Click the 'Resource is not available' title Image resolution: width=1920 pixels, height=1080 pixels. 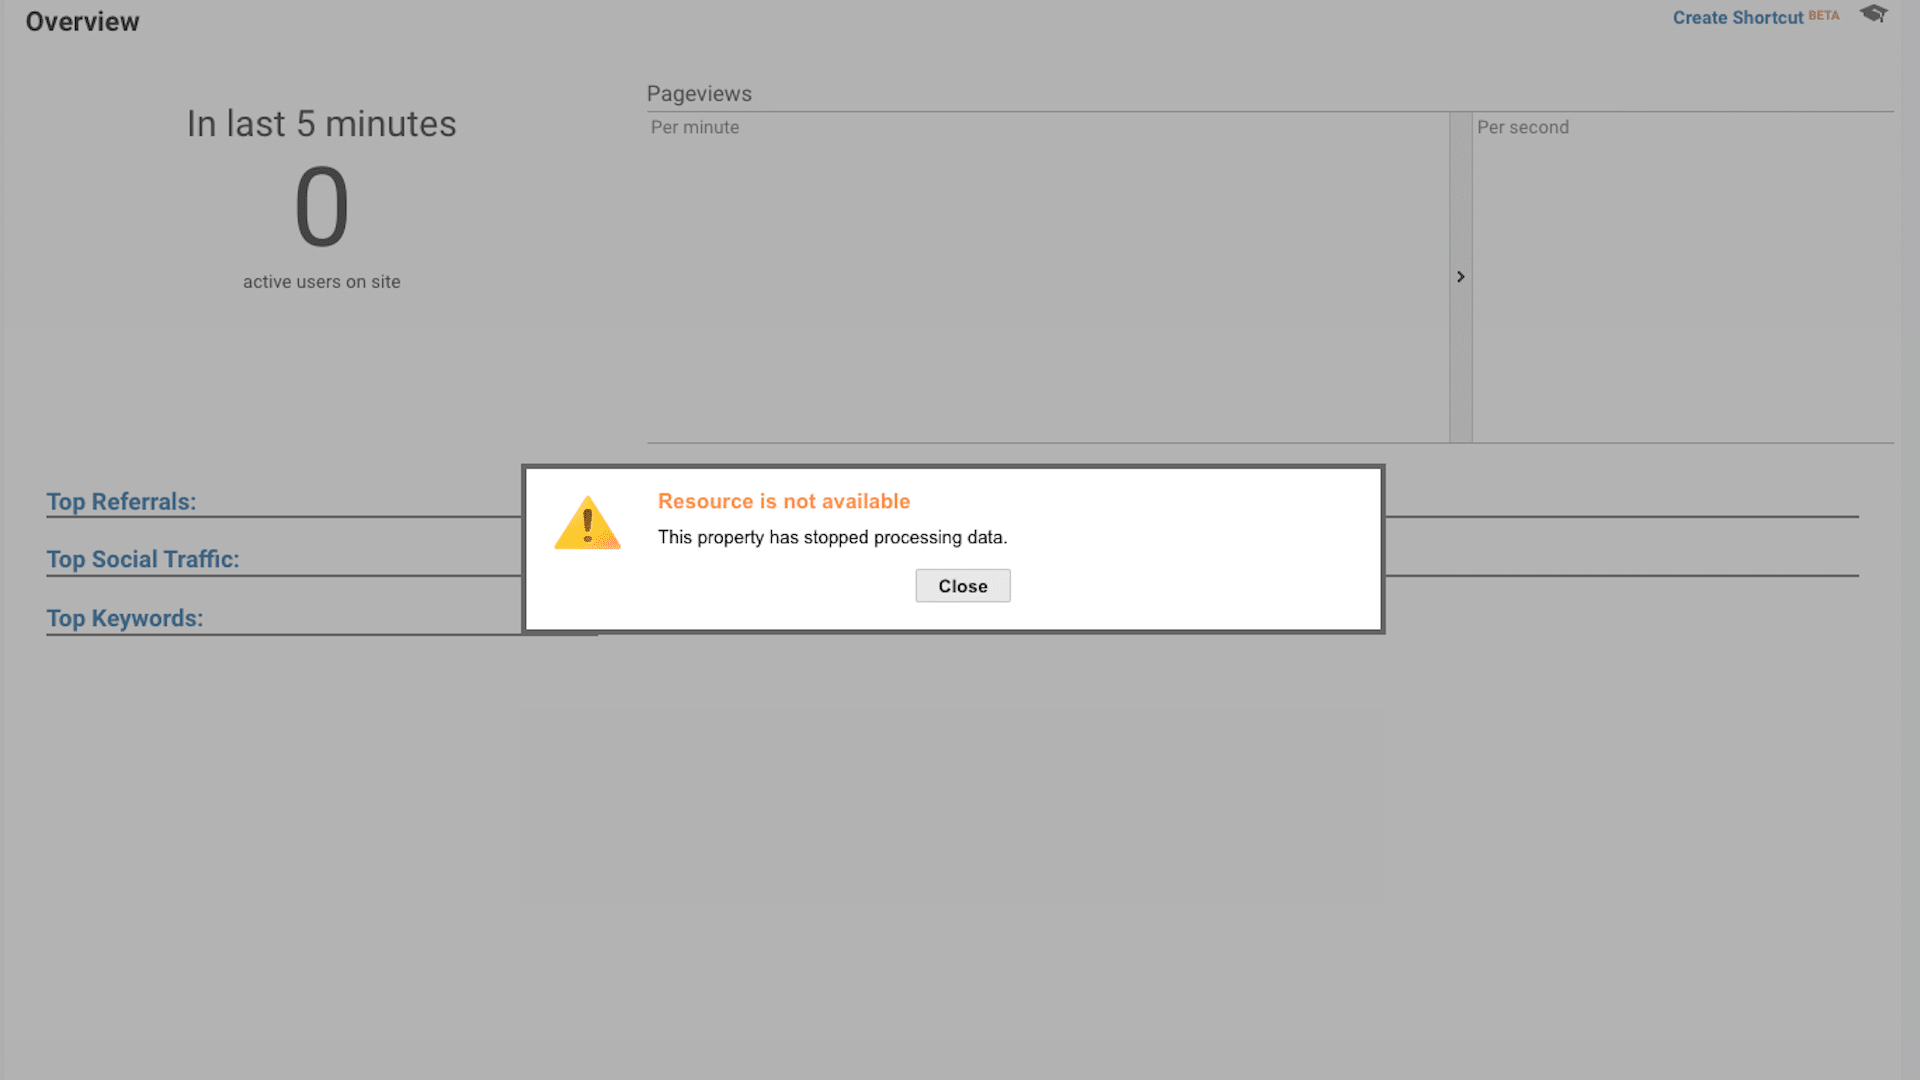click(784, 500)
